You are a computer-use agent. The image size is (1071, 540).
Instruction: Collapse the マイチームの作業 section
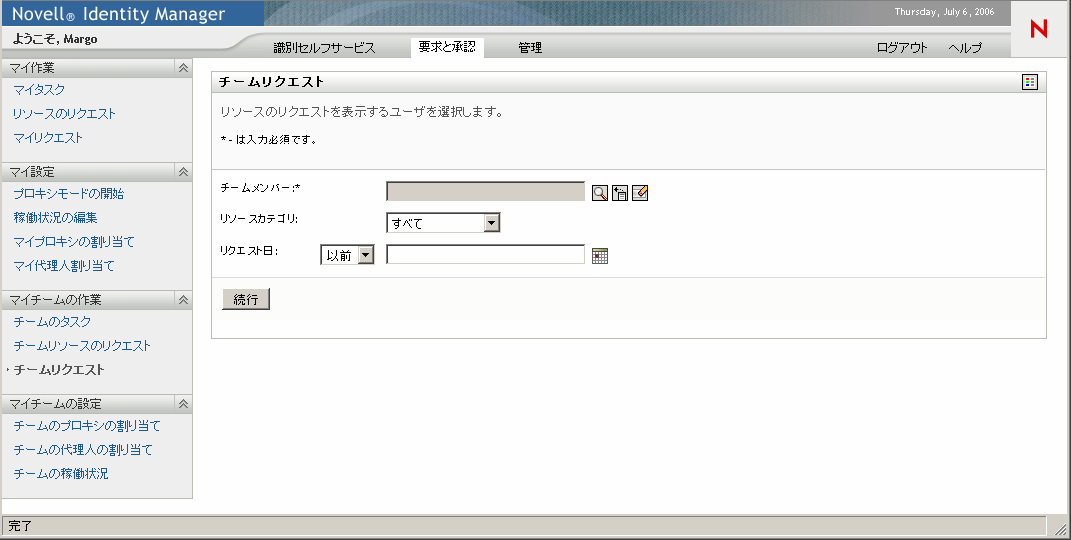[183, 300]
